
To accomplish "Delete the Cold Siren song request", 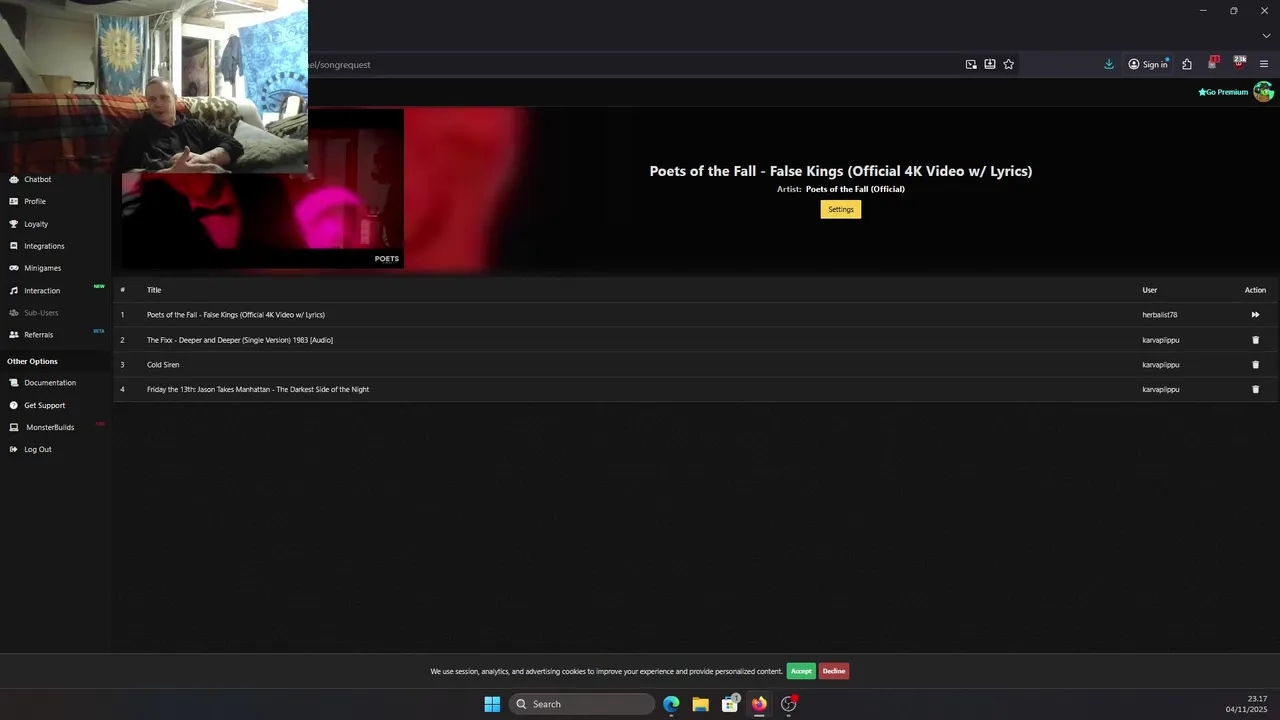I will pos(1256,365).
